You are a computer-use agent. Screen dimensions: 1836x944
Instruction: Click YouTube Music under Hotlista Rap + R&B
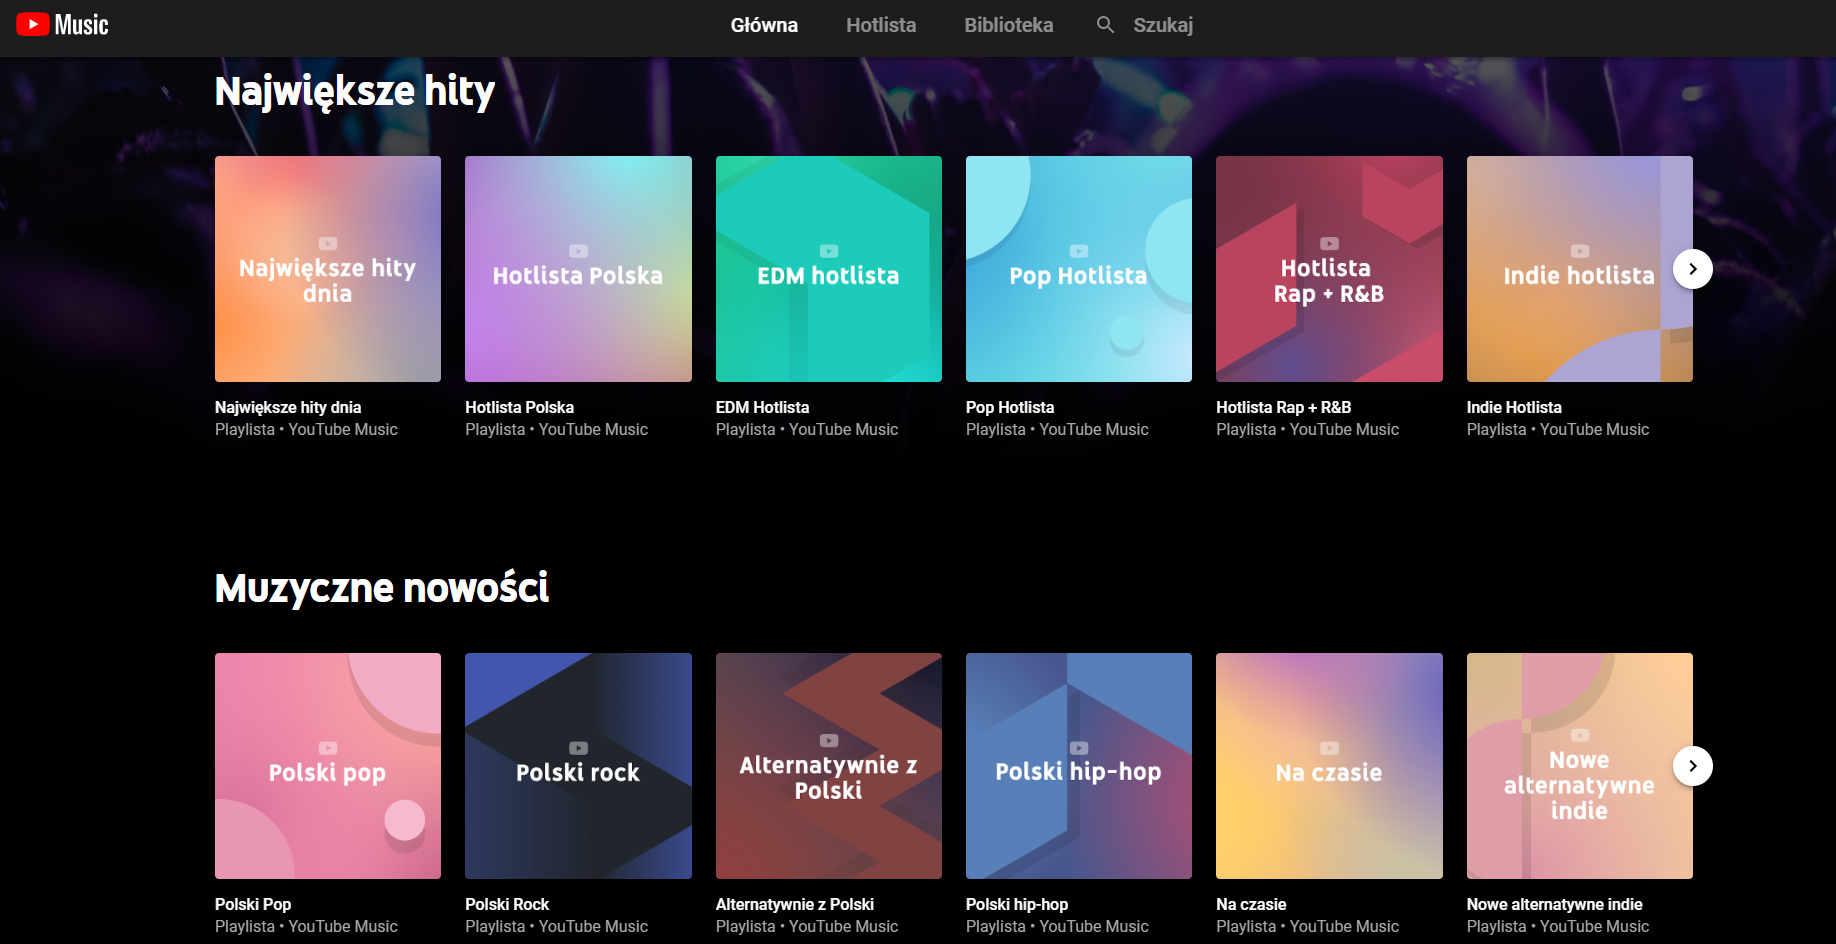(x=1344, y=429)
